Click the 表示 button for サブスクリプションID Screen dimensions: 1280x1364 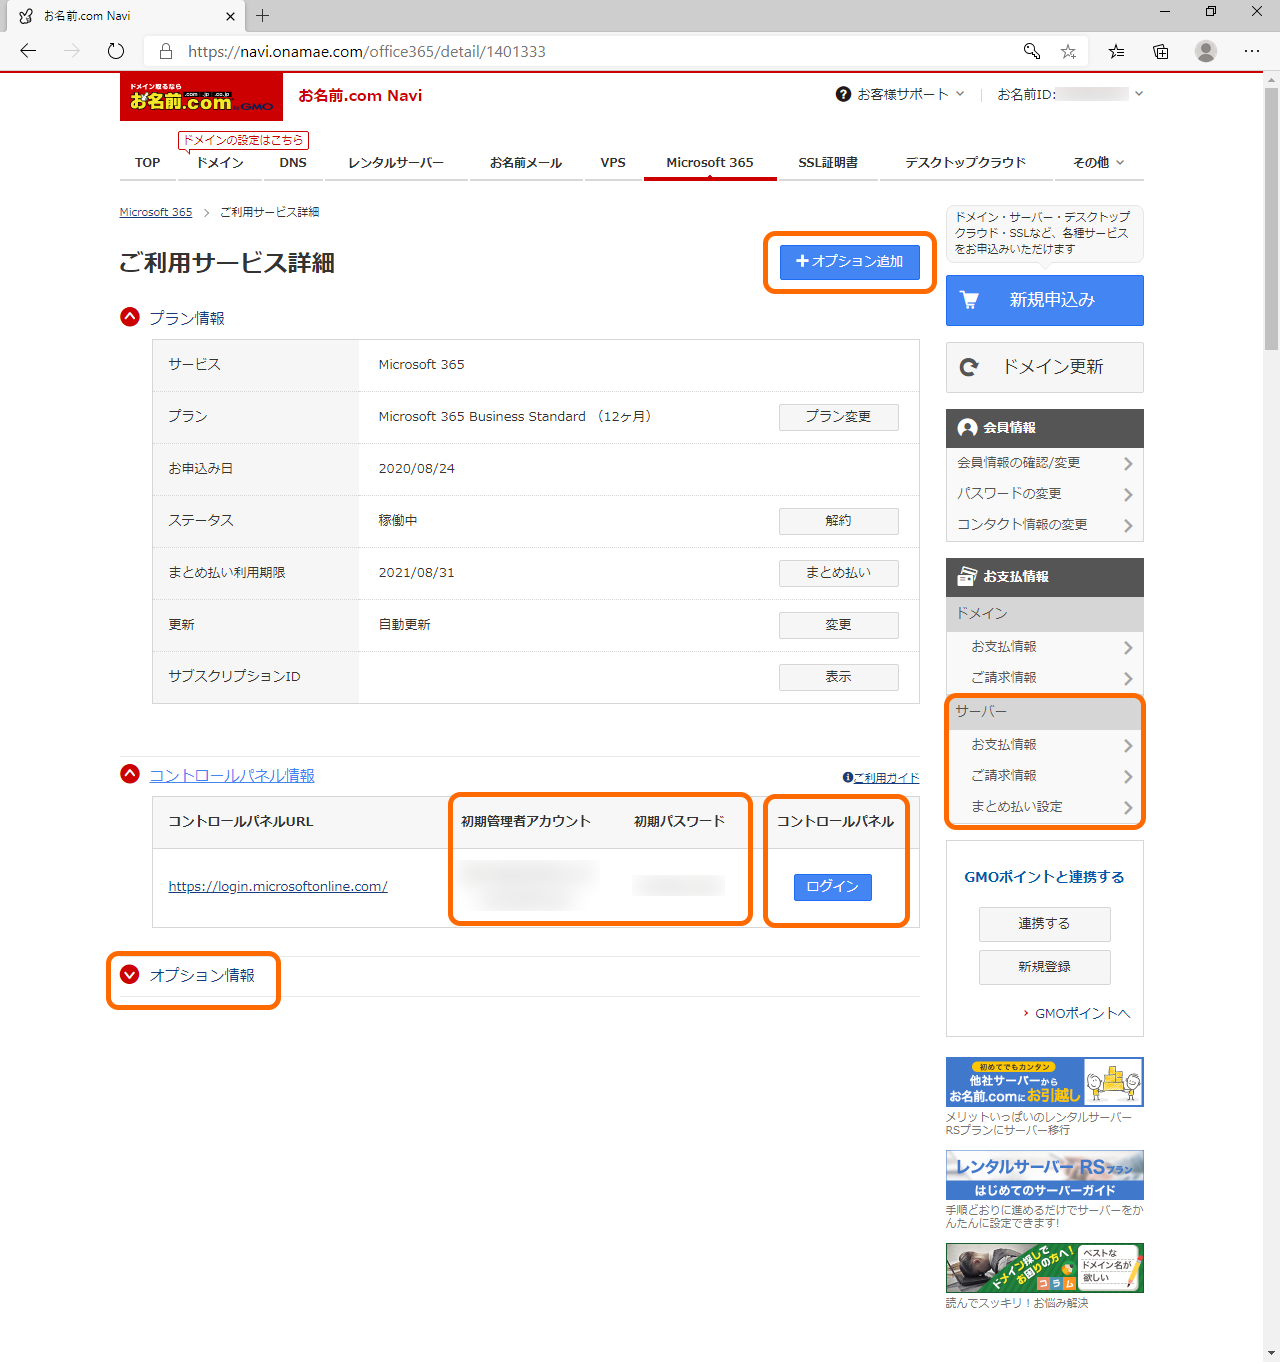point(839,677)
